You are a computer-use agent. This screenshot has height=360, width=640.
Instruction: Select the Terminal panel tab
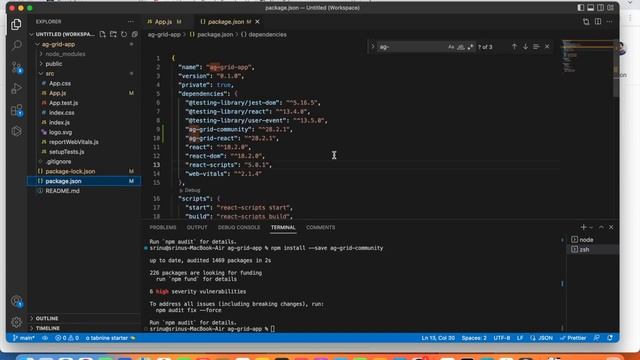click(283, 227)
